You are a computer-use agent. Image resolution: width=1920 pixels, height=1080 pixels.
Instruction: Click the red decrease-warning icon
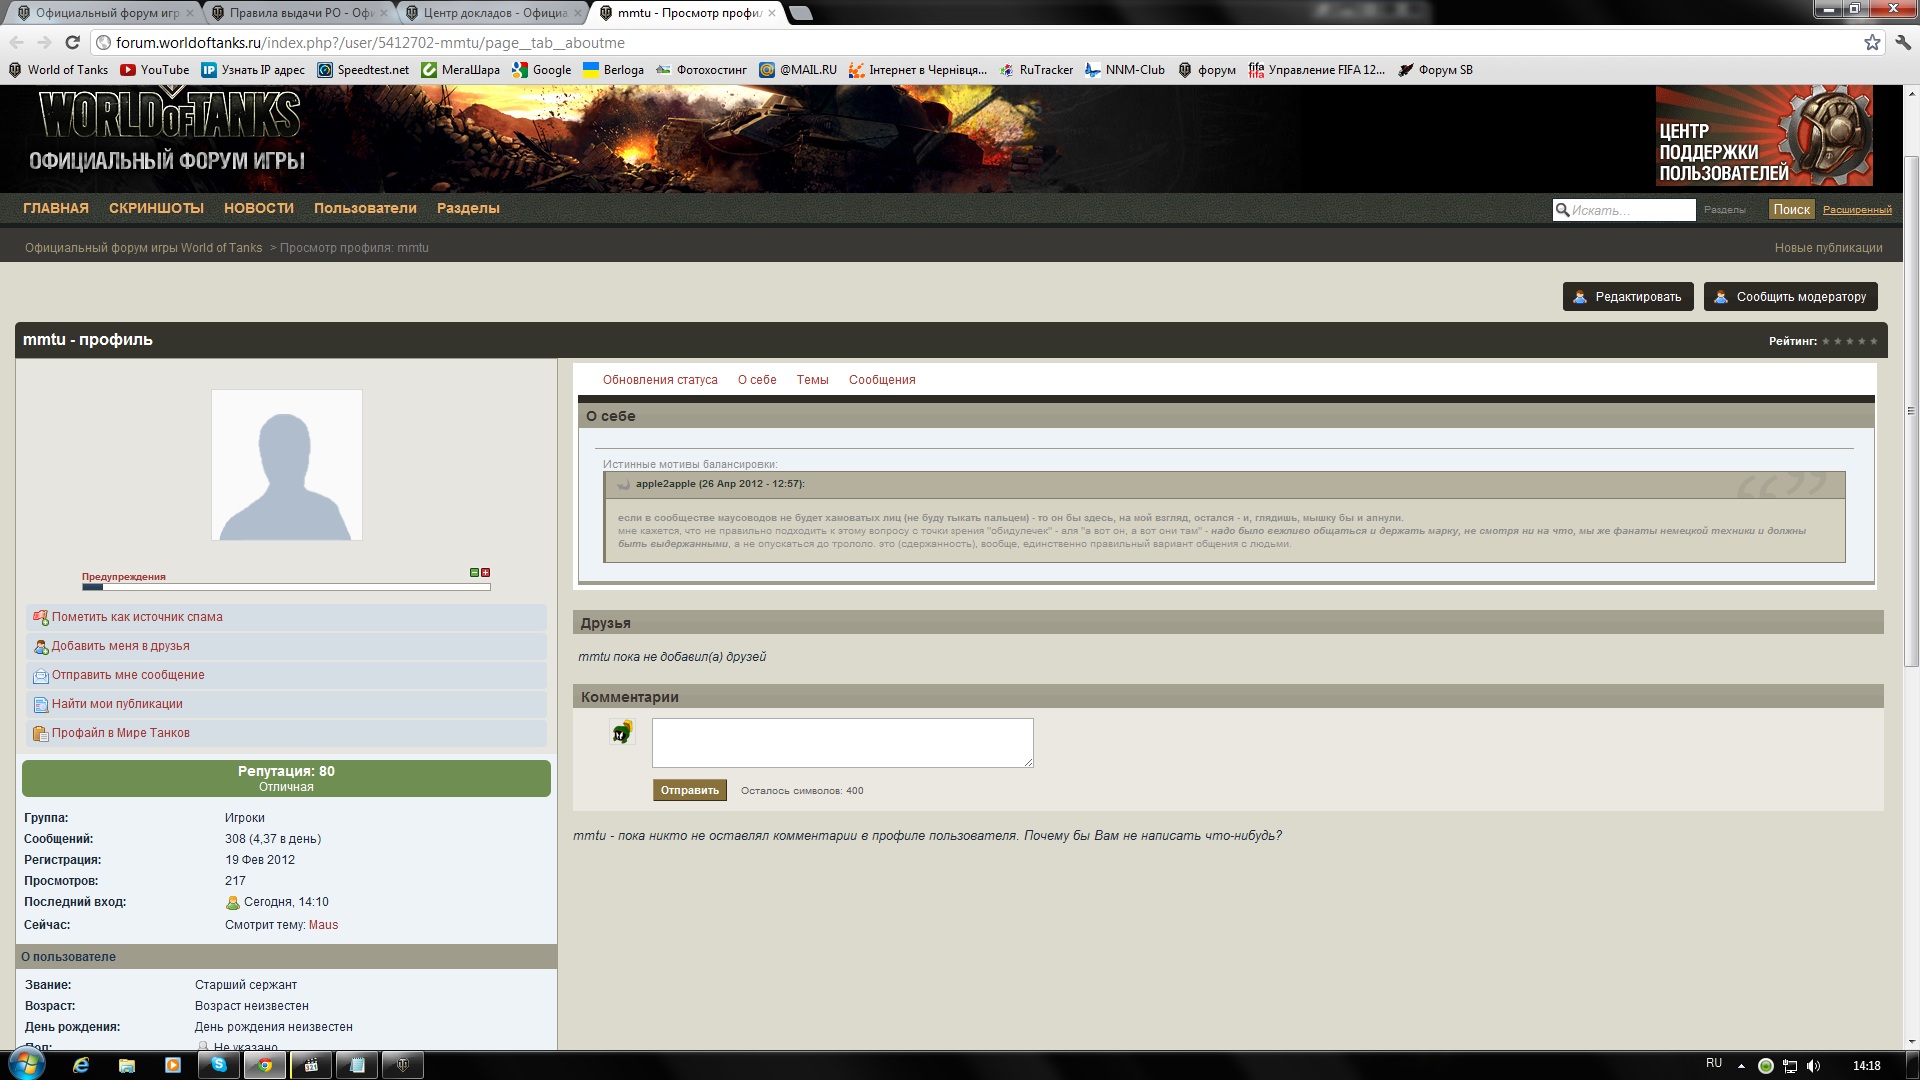tap(486, 573)
